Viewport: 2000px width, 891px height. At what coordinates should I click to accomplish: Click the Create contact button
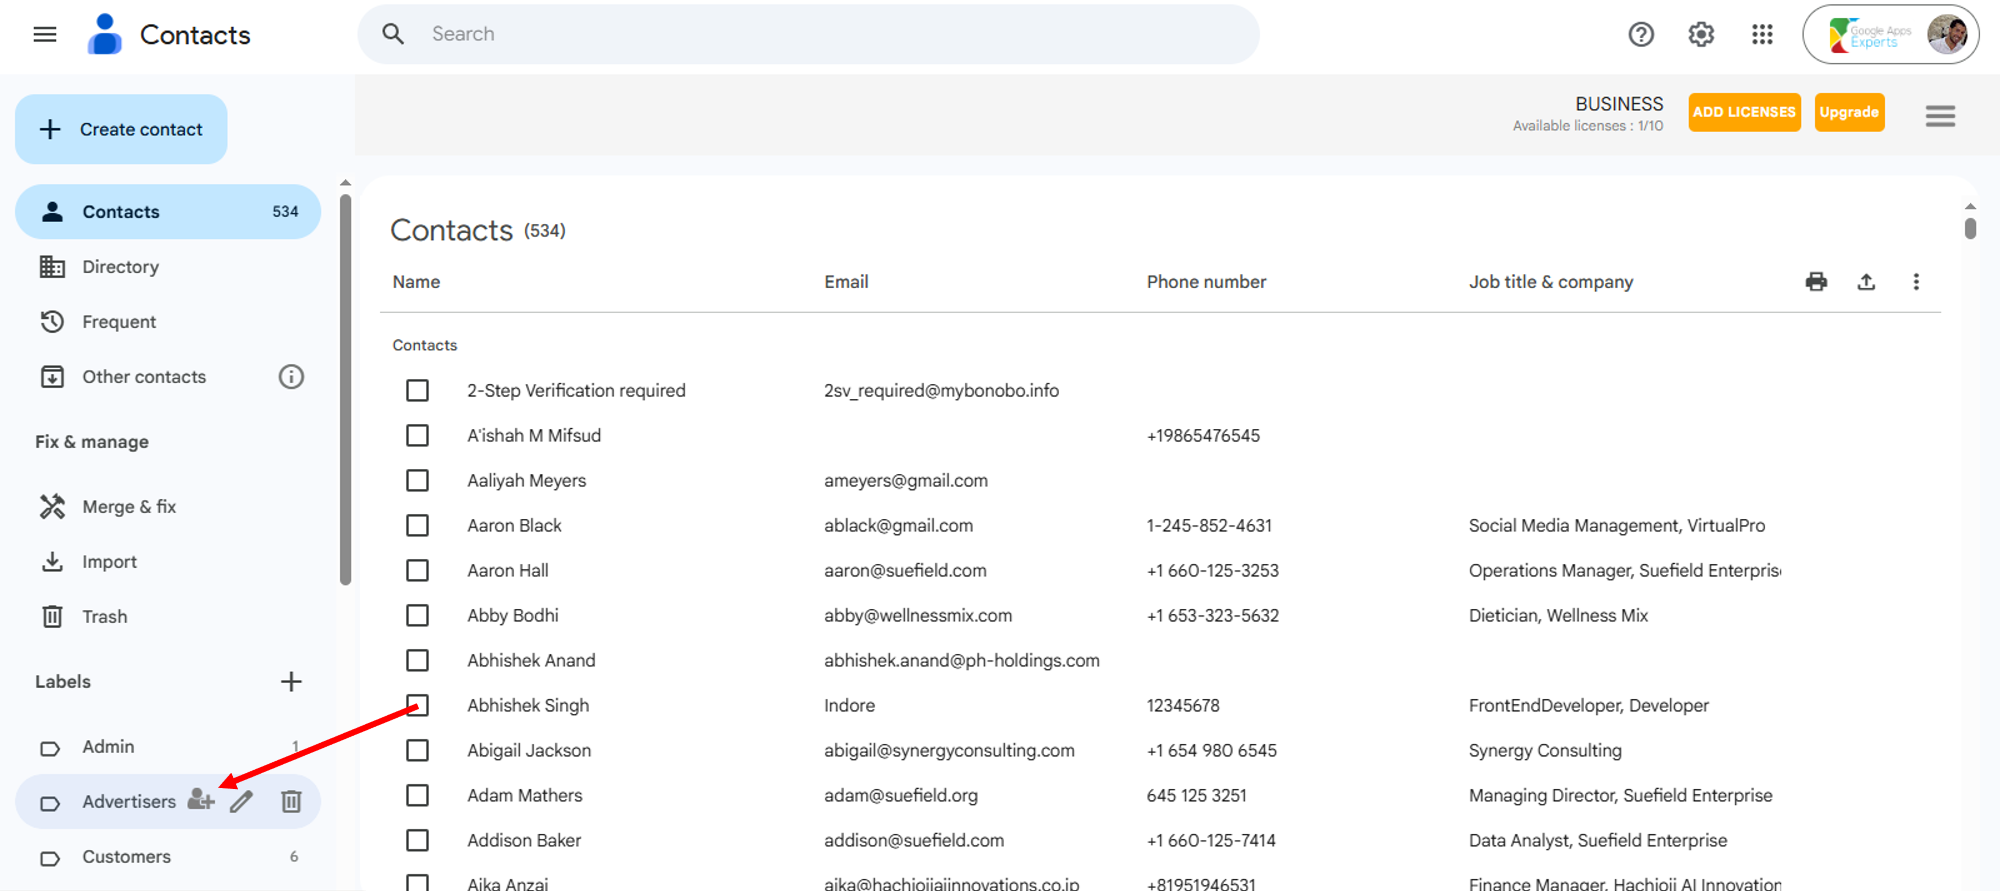click(121, 129)
